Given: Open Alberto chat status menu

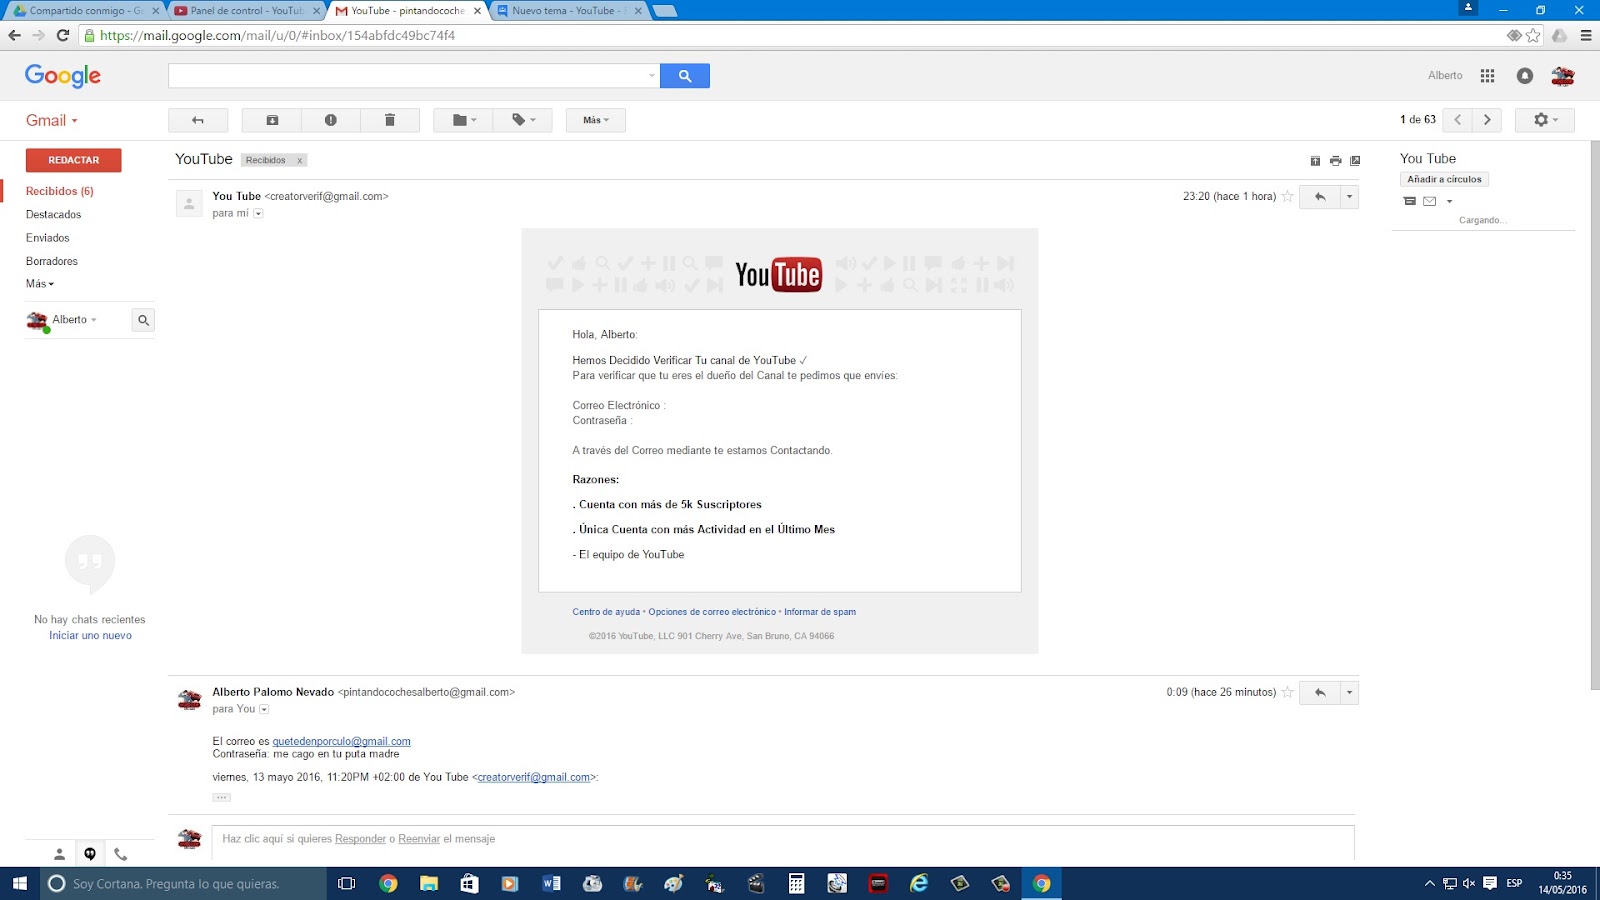Looking at the screenshot, I should [75, 320].
